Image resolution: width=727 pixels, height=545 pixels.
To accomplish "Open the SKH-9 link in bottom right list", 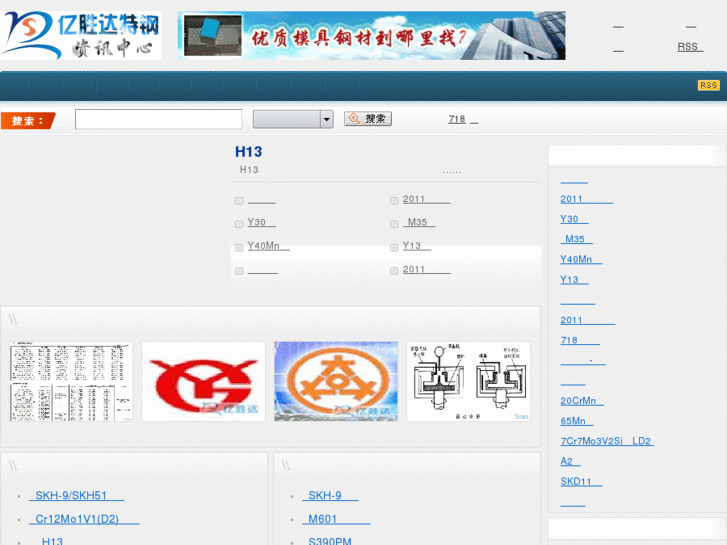I will tap(330, 495).
